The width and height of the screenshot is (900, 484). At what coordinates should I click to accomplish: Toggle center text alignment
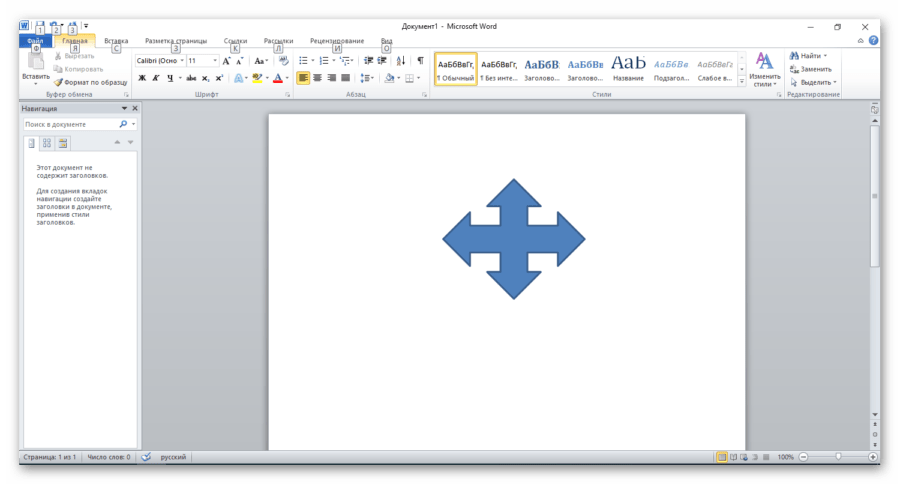317,78
